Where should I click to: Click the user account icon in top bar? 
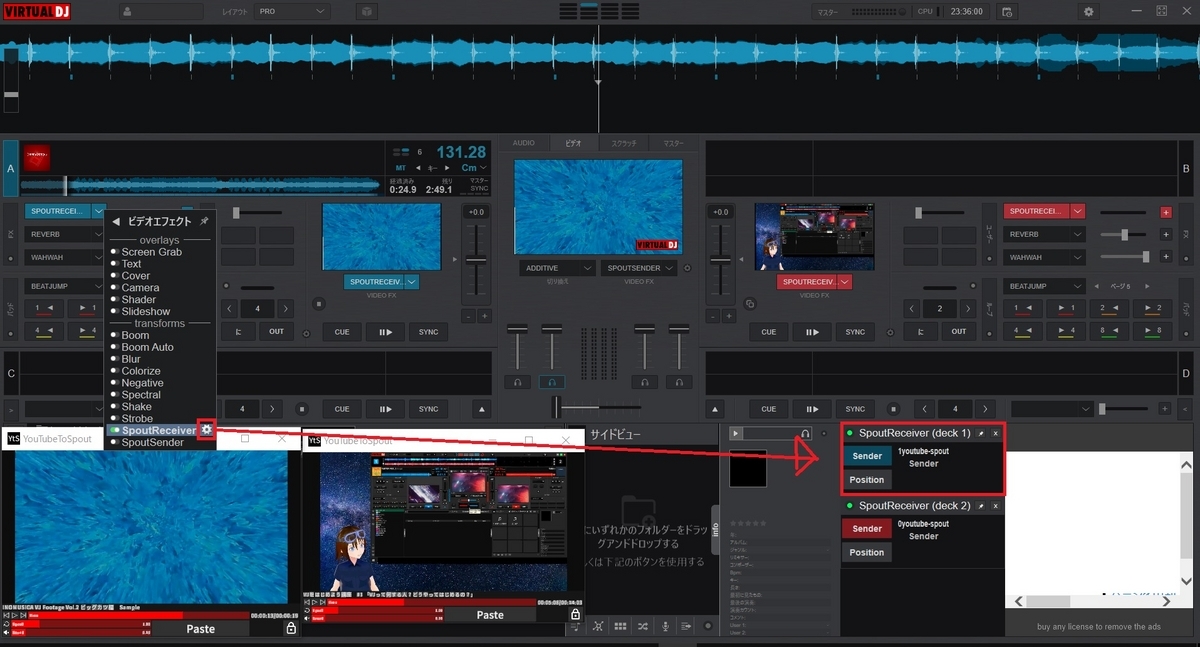pyautogui.click(x=128, y=11)
